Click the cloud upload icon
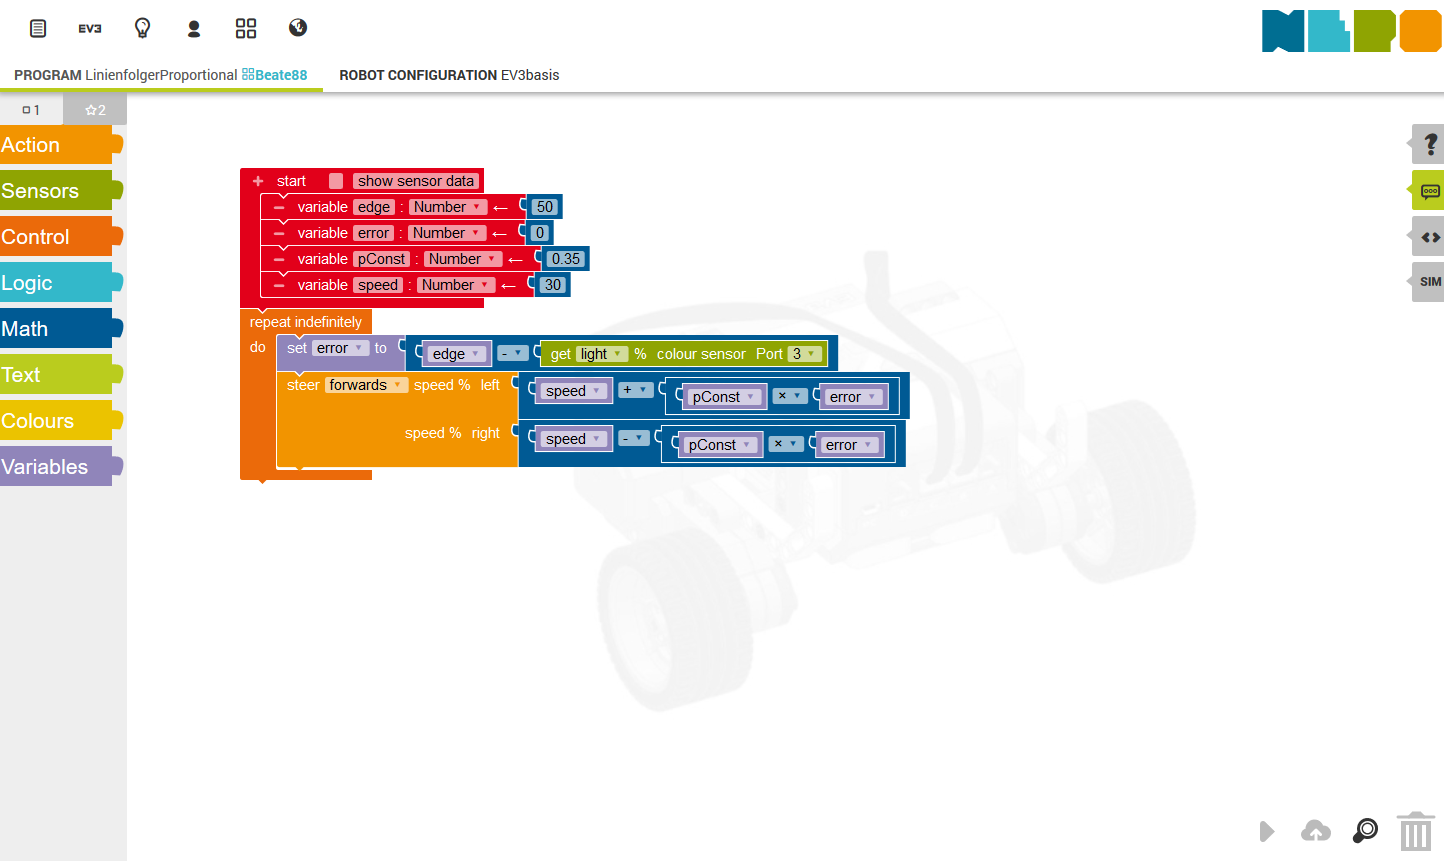1444x861 pixels. 1316,831
